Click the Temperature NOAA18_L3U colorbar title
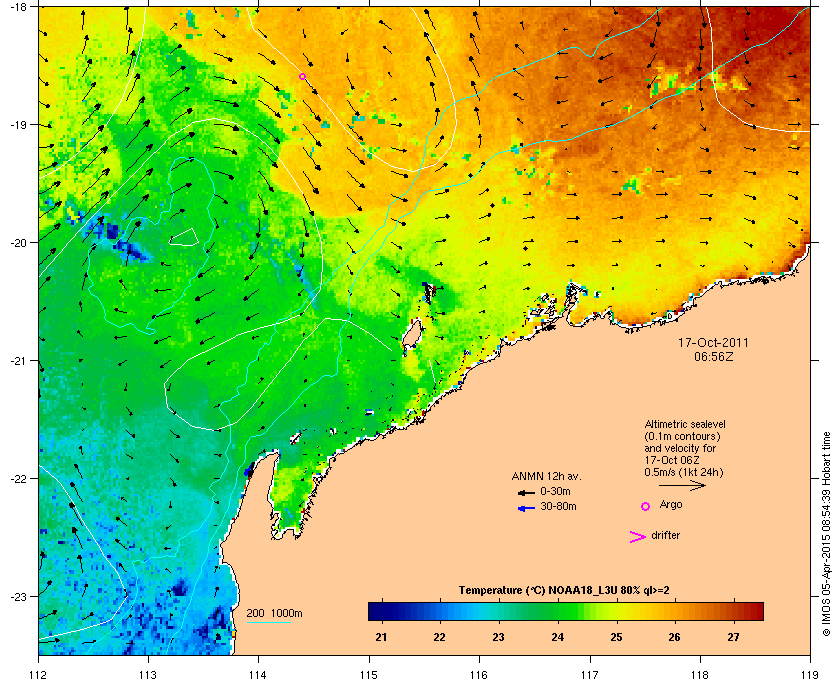Image resolution: width=840 pixels, height=680 pixels. (564, 590)
